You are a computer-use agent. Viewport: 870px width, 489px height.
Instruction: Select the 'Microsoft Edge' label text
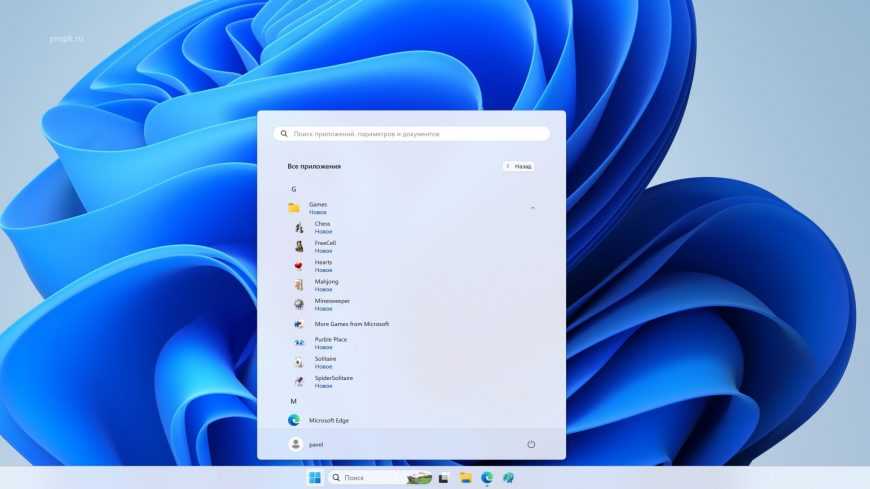click(x=329, y=420)
